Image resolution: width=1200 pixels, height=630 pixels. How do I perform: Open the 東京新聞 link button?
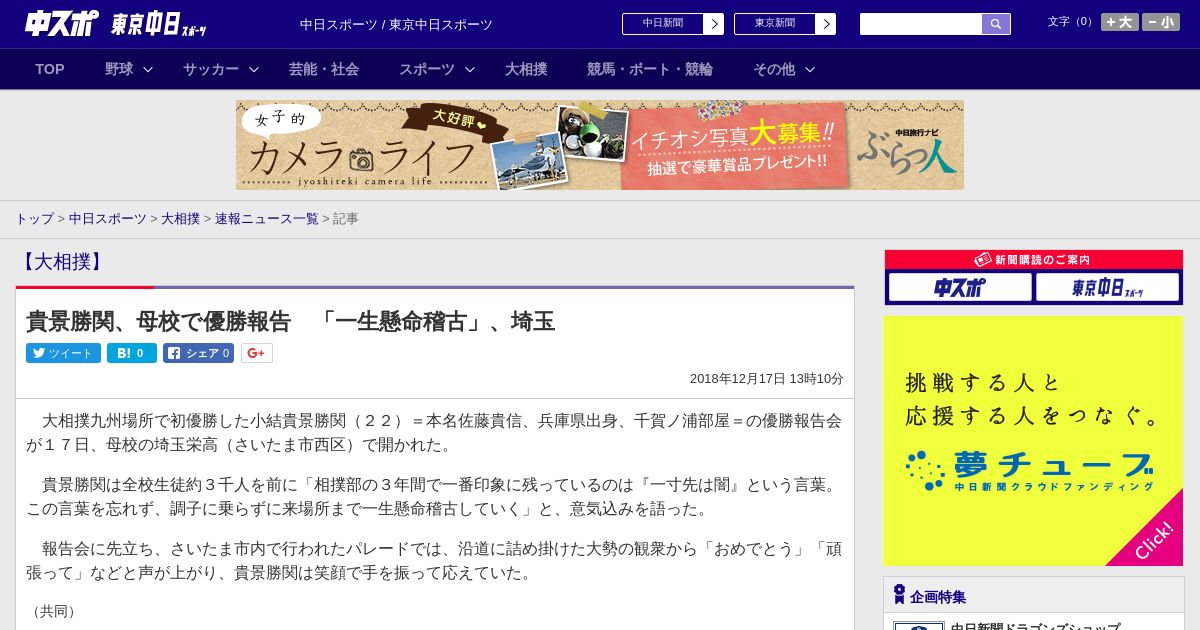[775, 24]
